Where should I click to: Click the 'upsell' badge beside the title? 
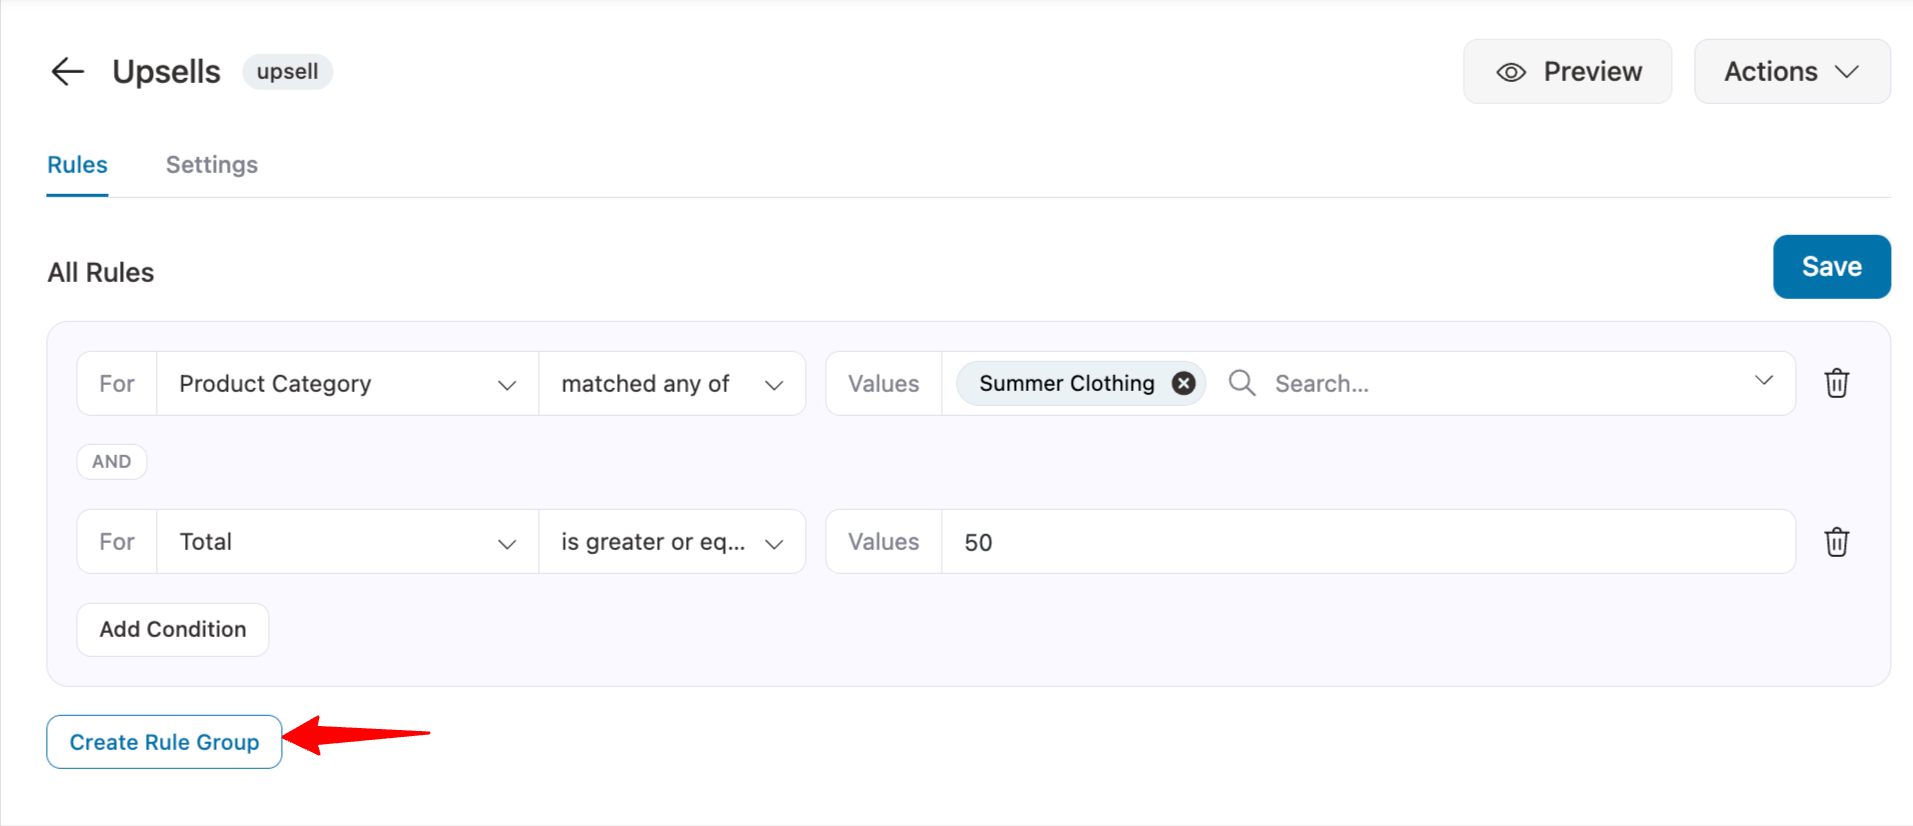click(287, 71)
